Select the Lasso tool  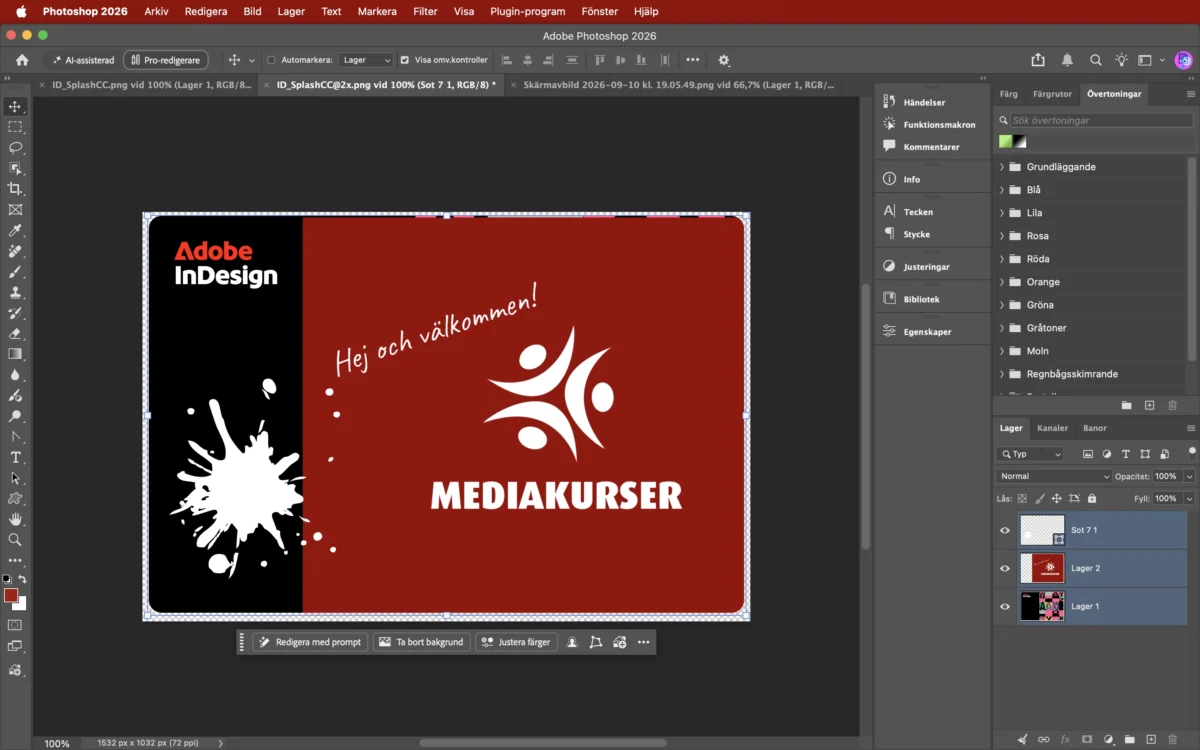tap(15, 148)
